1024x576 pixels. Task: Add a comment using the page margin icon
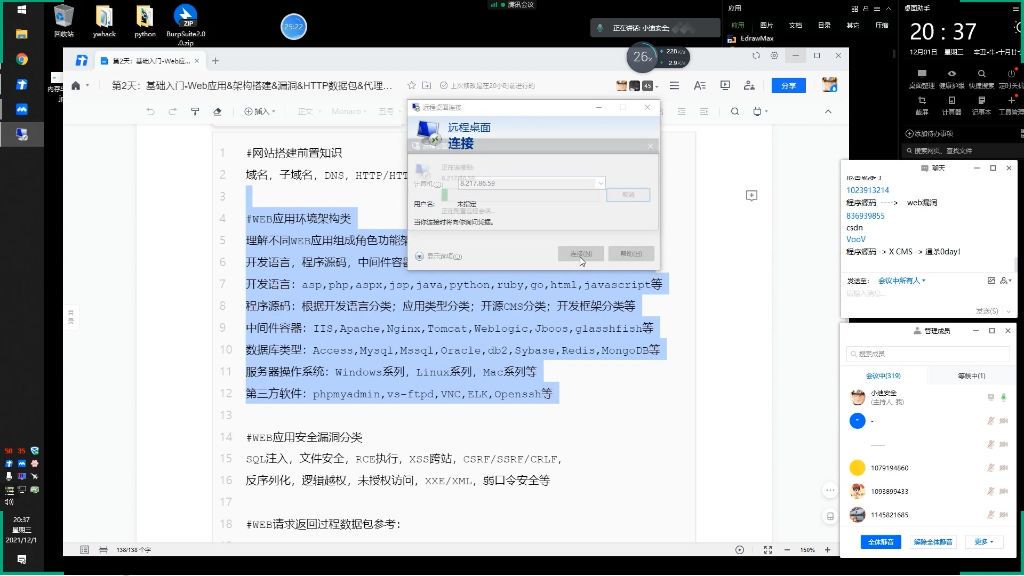(x=752, y=195)
